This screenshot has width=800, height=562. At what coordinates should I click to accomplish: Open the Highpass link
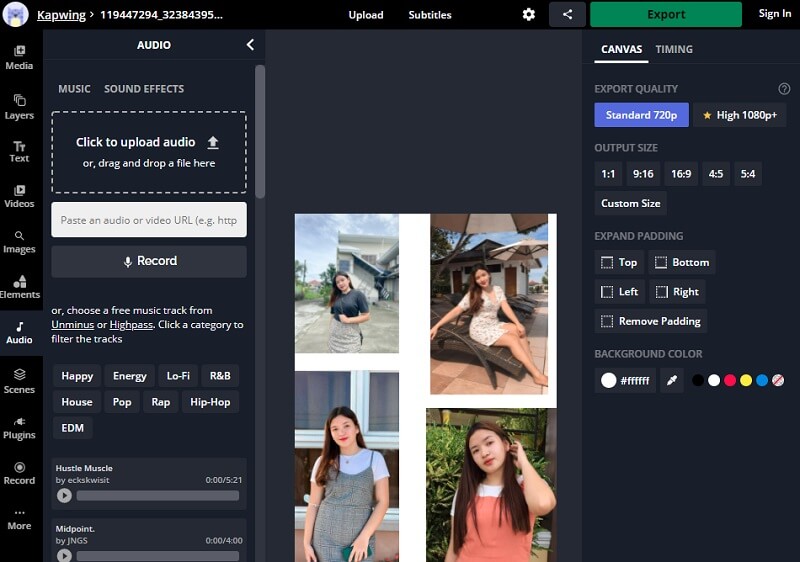[x=131, y=325]
